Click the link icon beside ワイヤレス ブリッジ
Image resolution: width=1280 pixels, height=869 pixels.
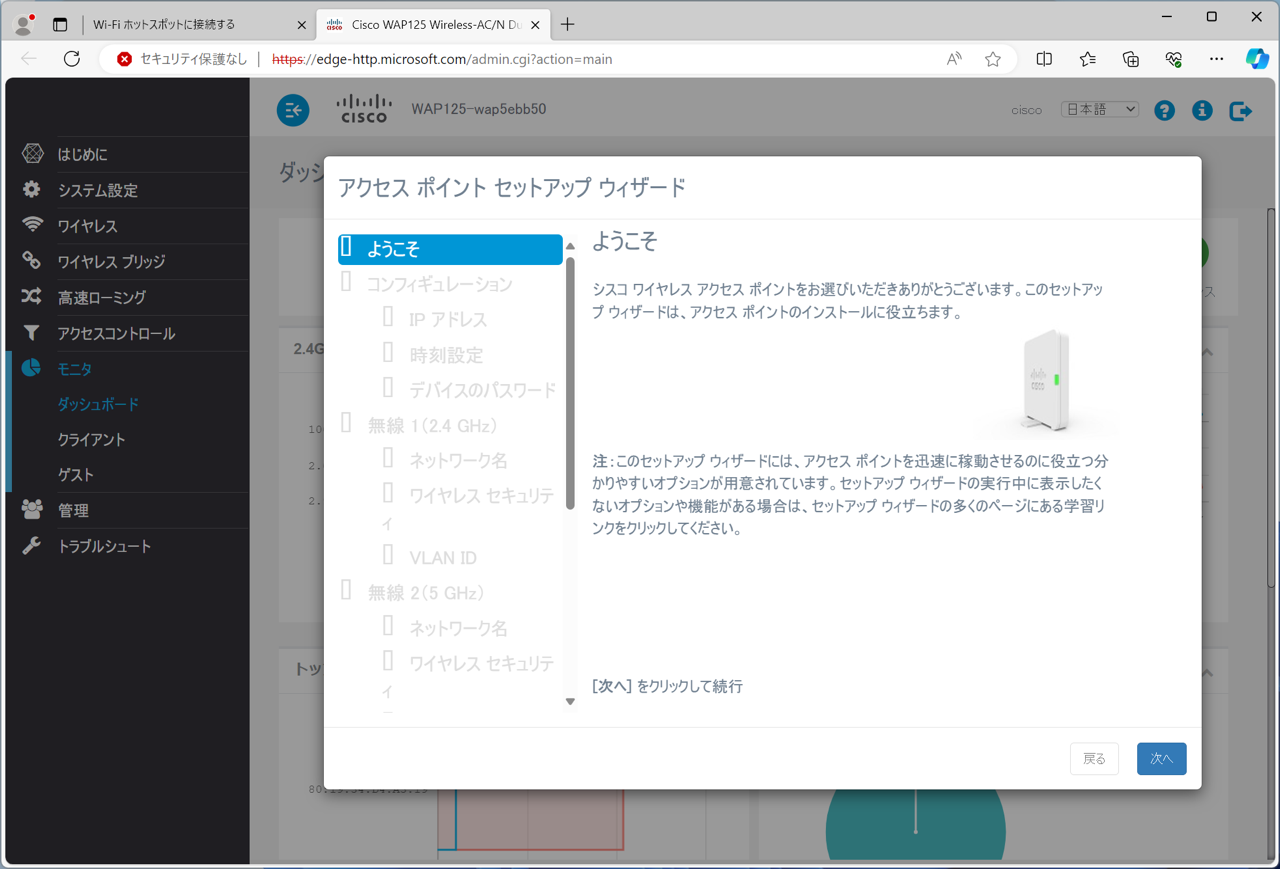[x=32, y=261]
